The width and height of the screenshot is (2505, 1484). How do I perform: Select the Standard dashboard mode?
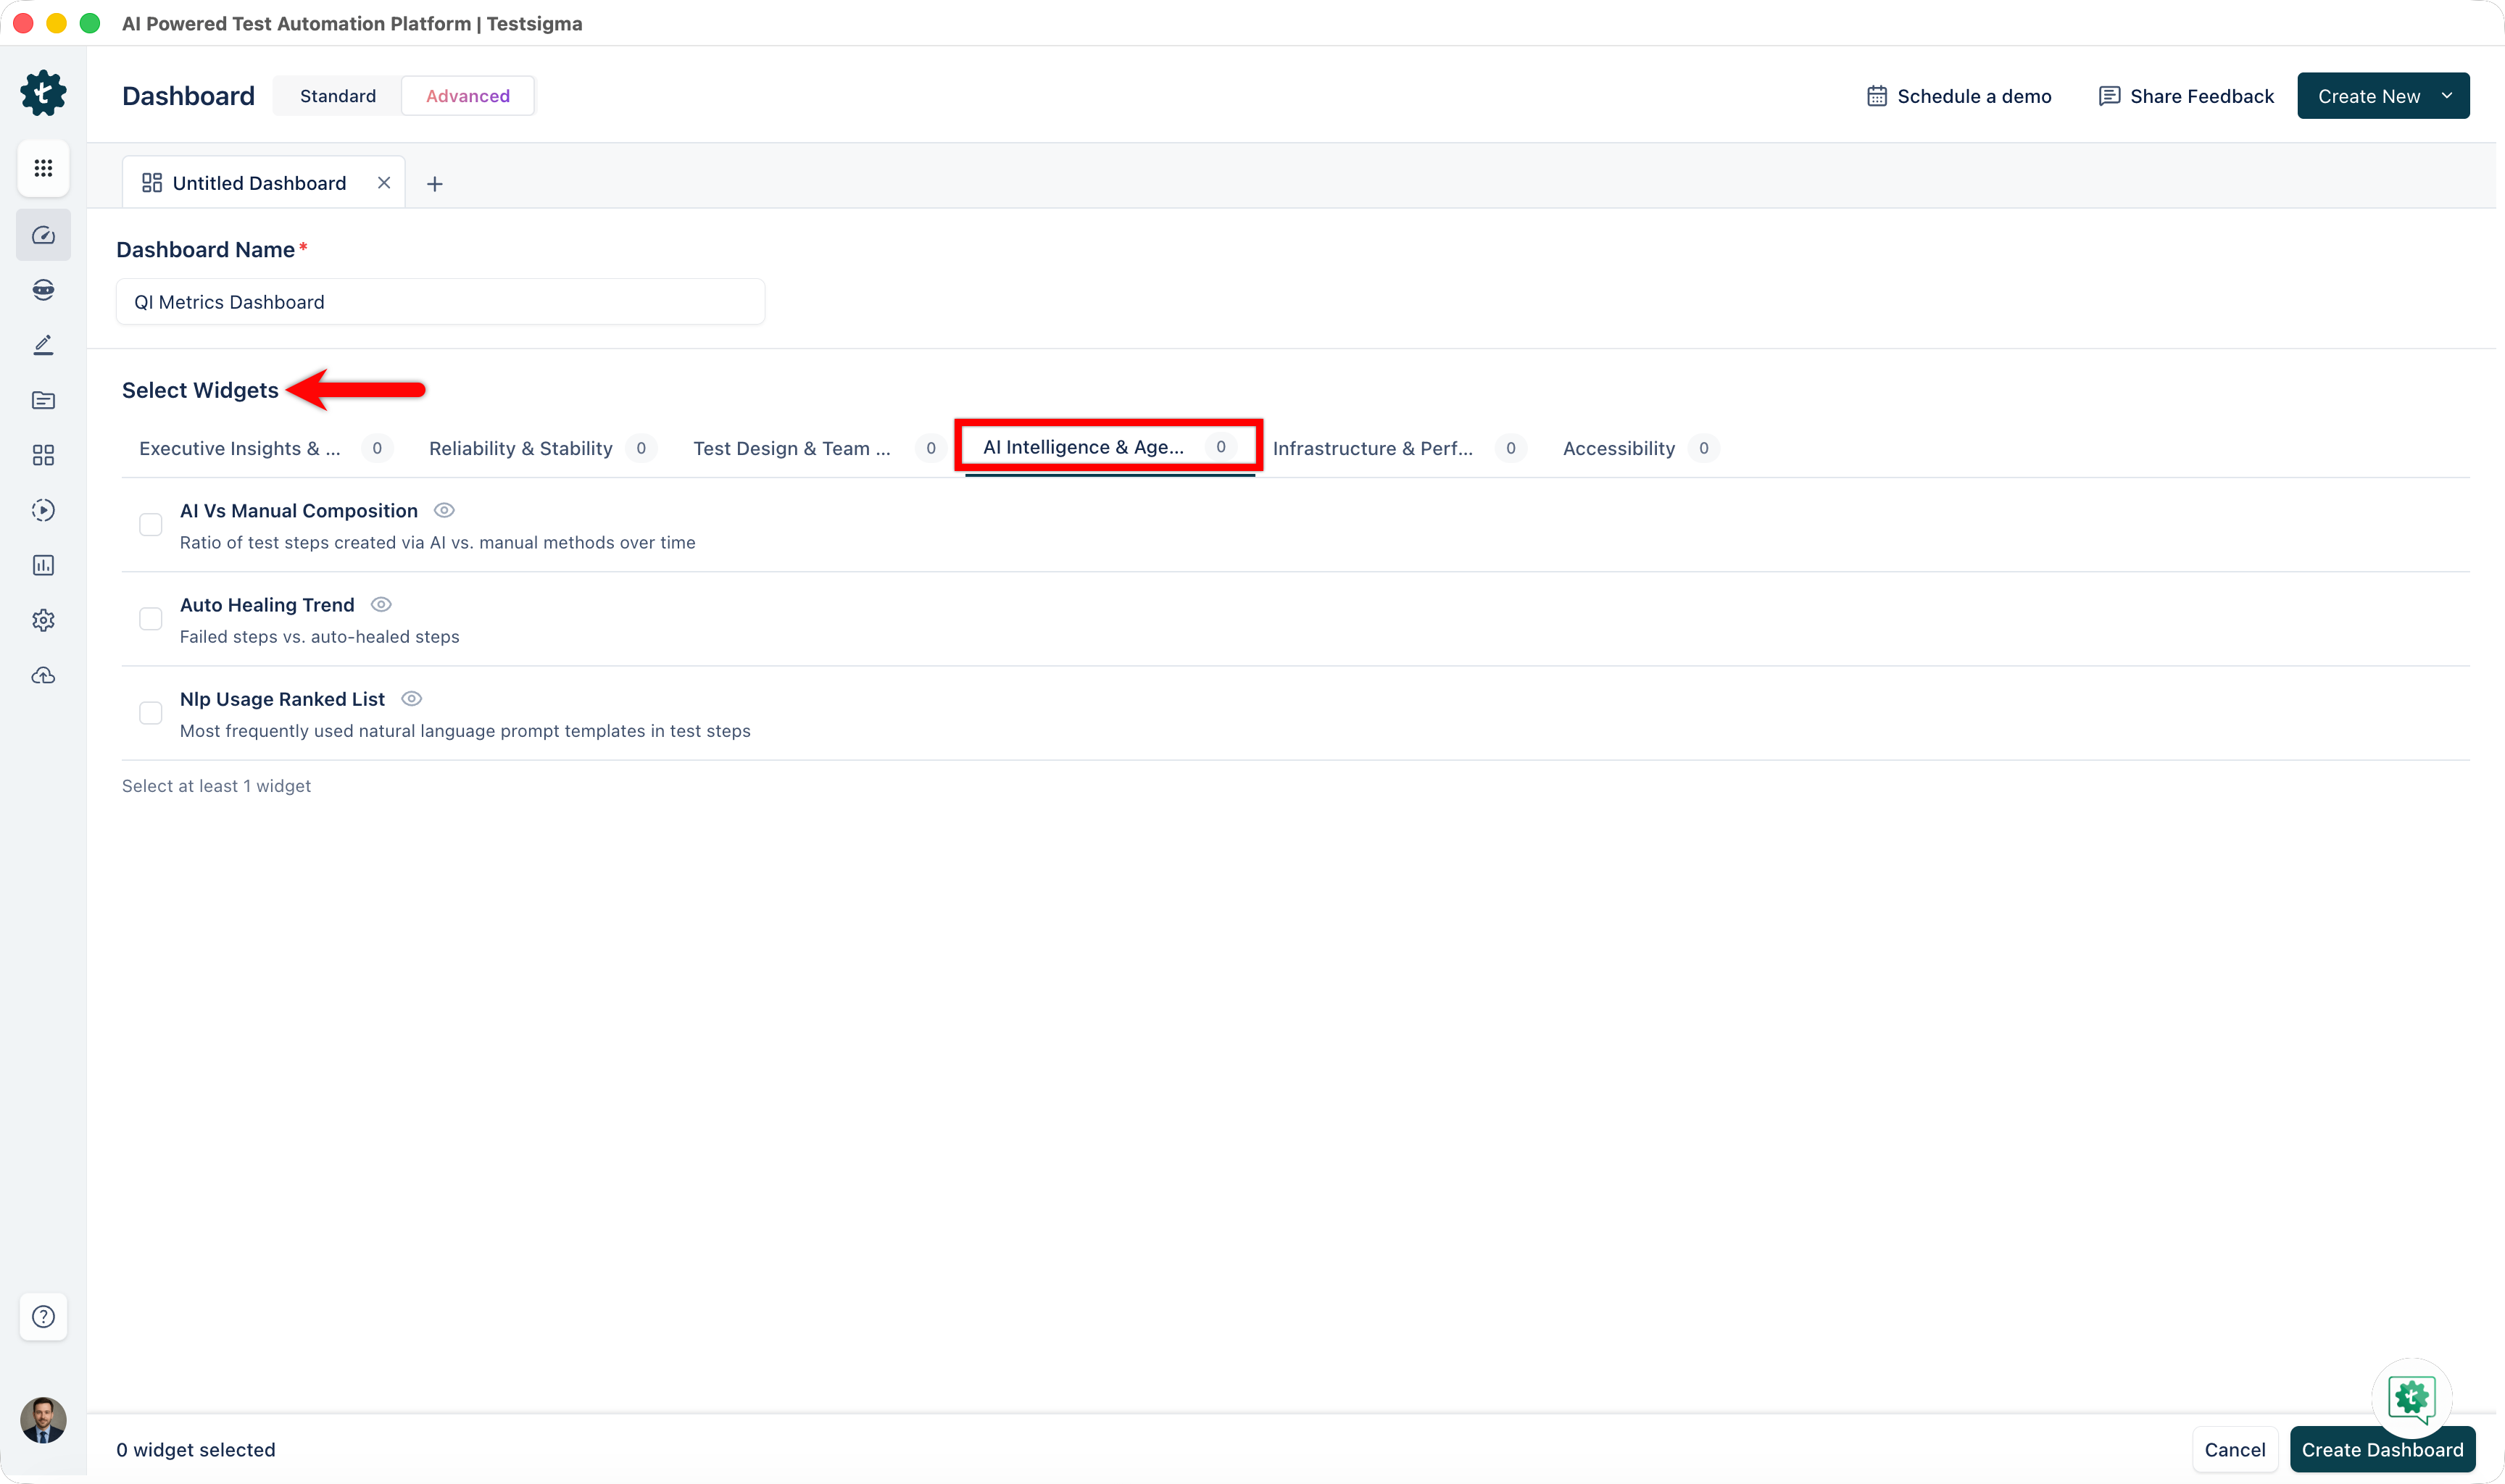[x=338, y=96]
